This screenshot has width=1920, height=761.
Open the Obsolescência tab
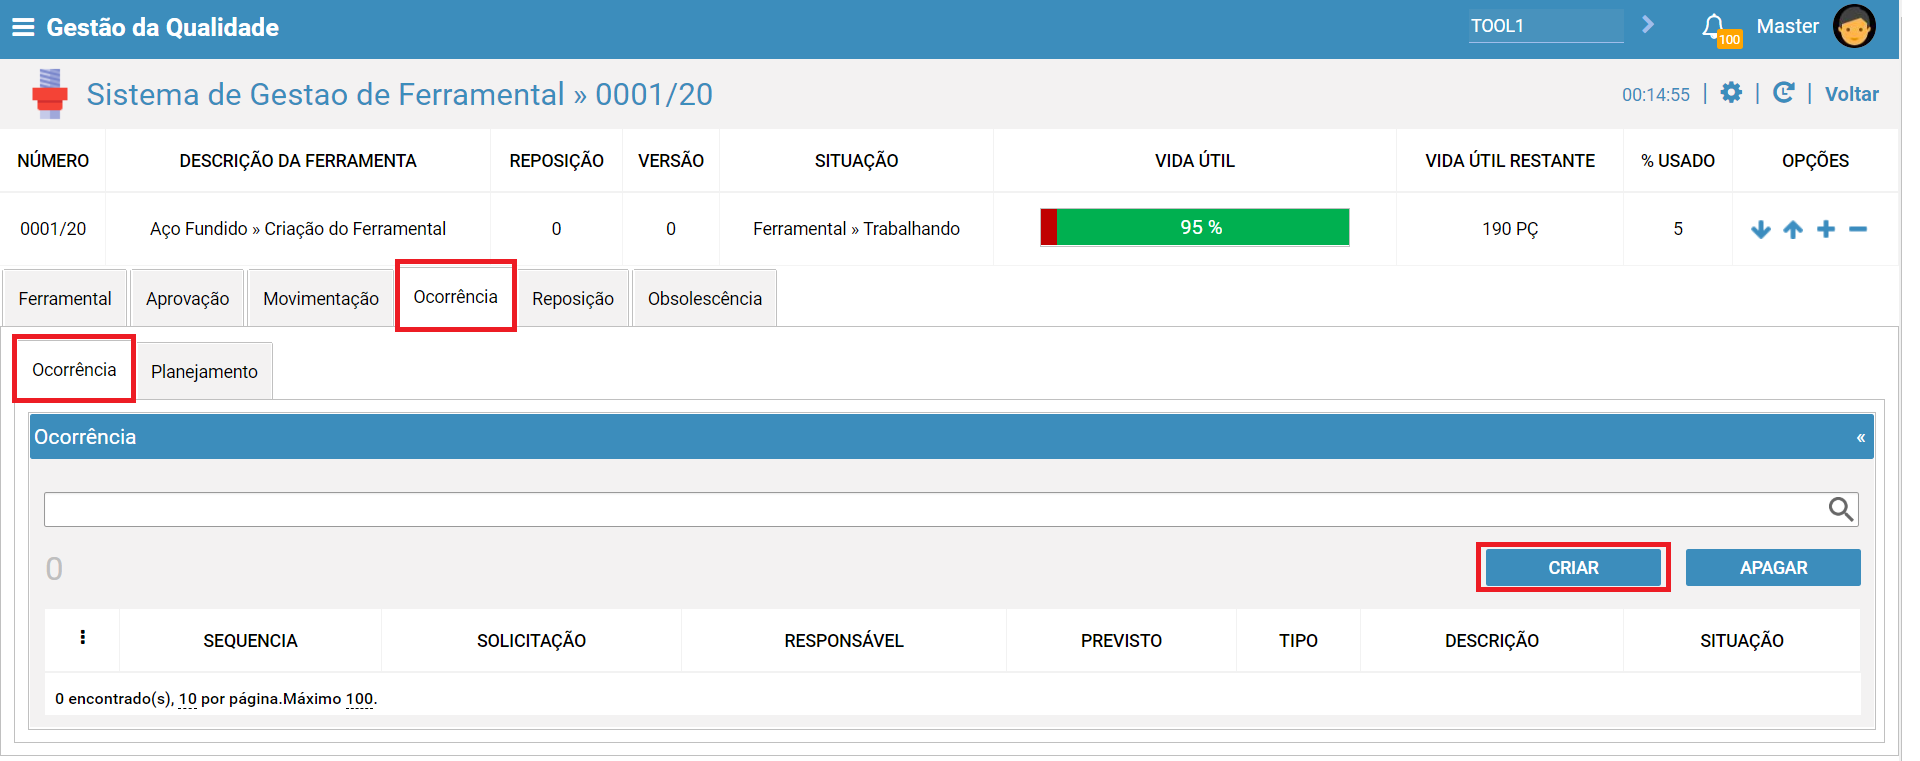705,298
